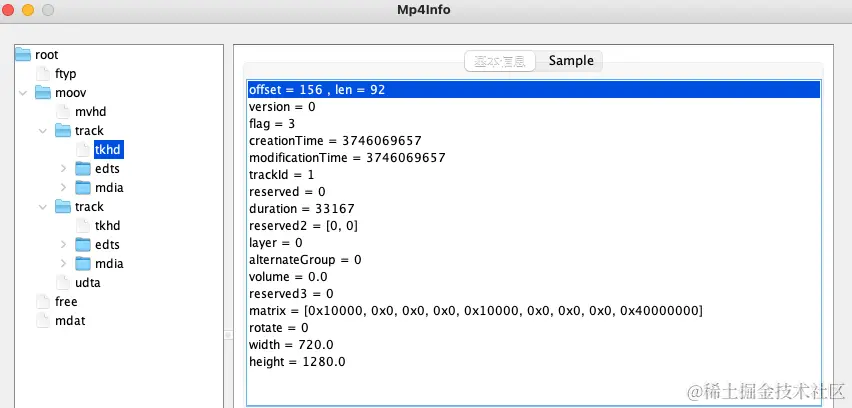
Task: Collapse the second track node's disclosure arrow
Action: pyautogui.click(x=43, y=207)
